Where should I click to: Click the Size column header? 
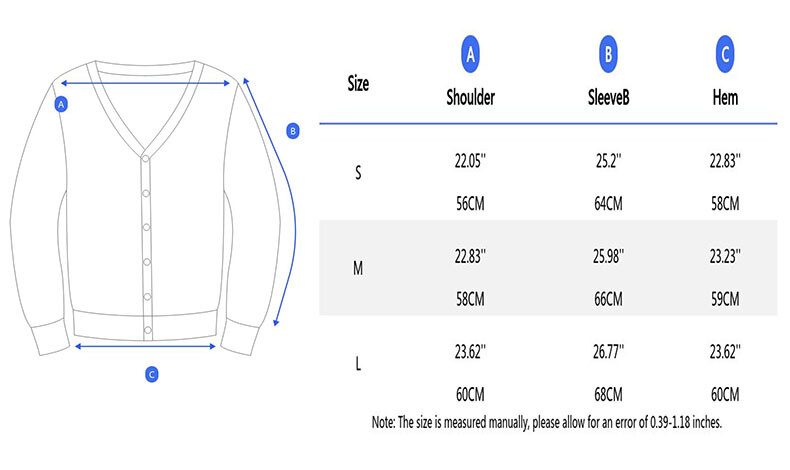tap(358, 84)
